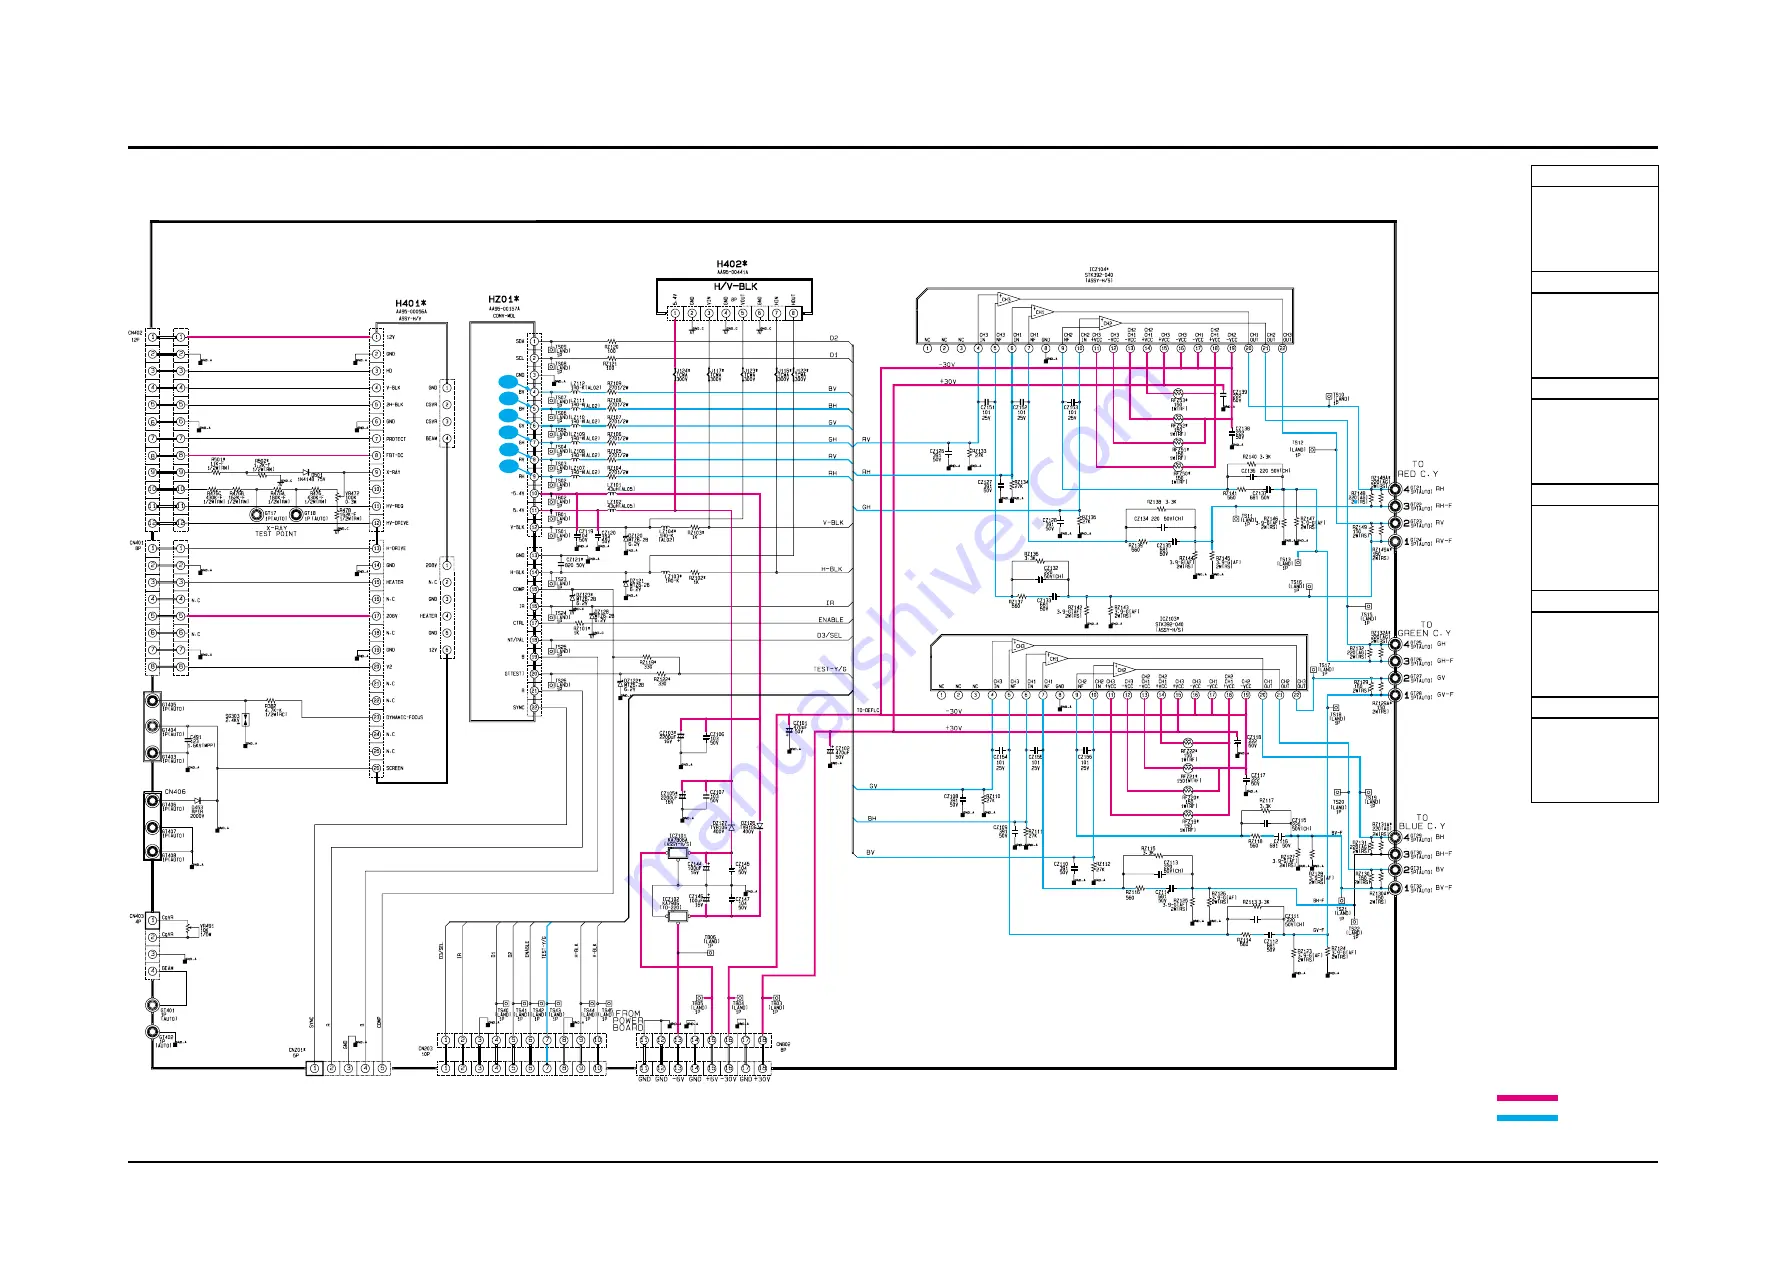Click the H-BLK bus signal label
The image size is (1787, 1263).
coord(832,569)
